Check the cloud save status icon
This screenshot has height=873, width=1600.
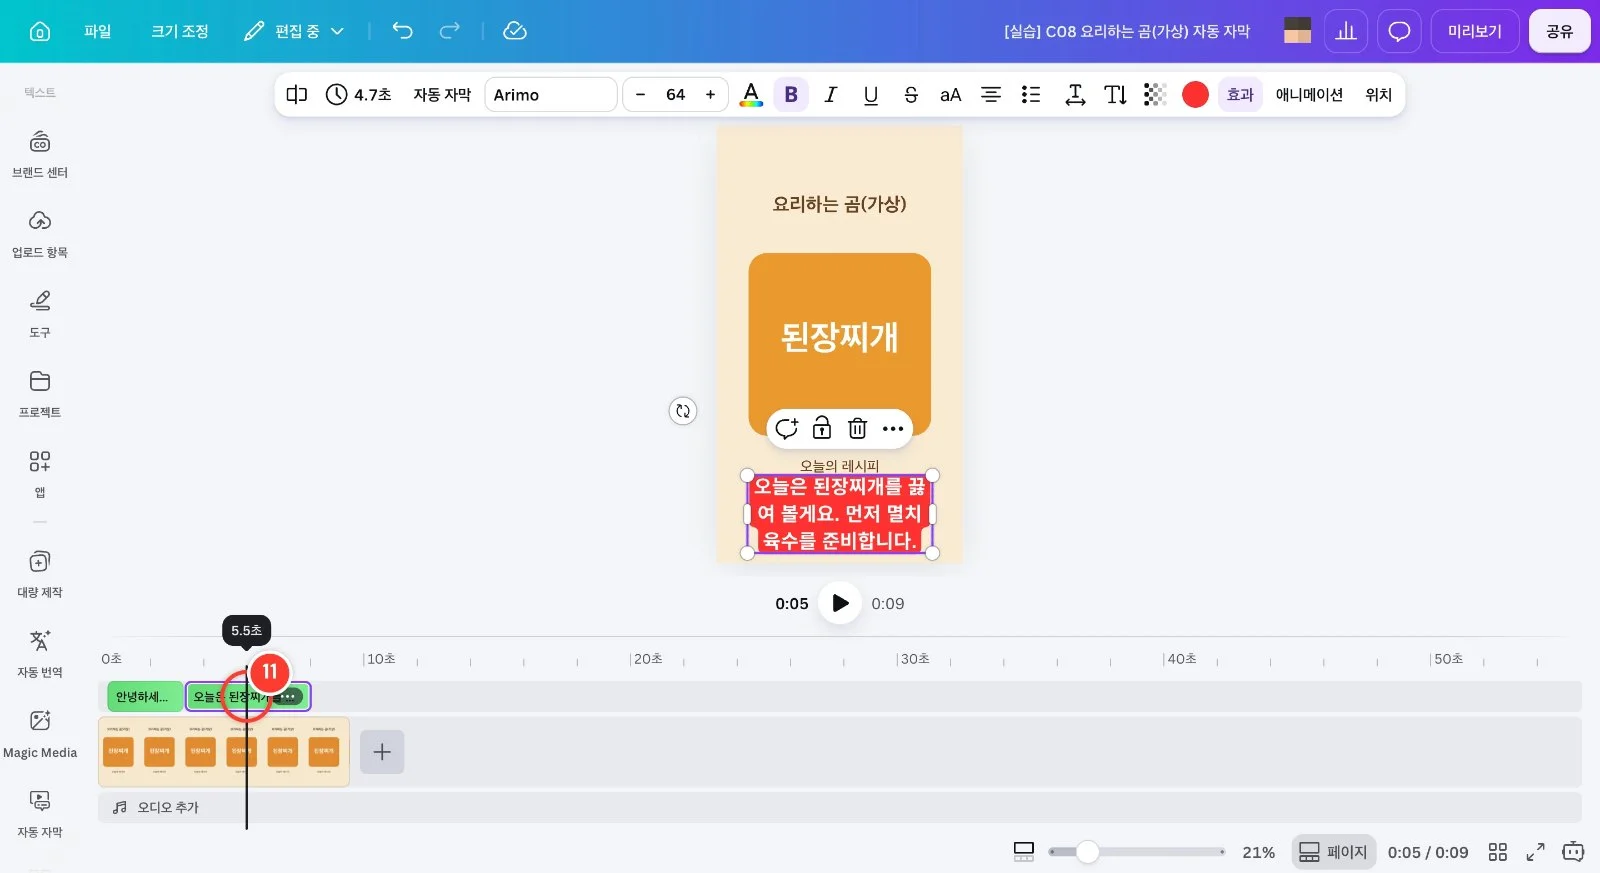pyautogui.click(x=515, y=31)
